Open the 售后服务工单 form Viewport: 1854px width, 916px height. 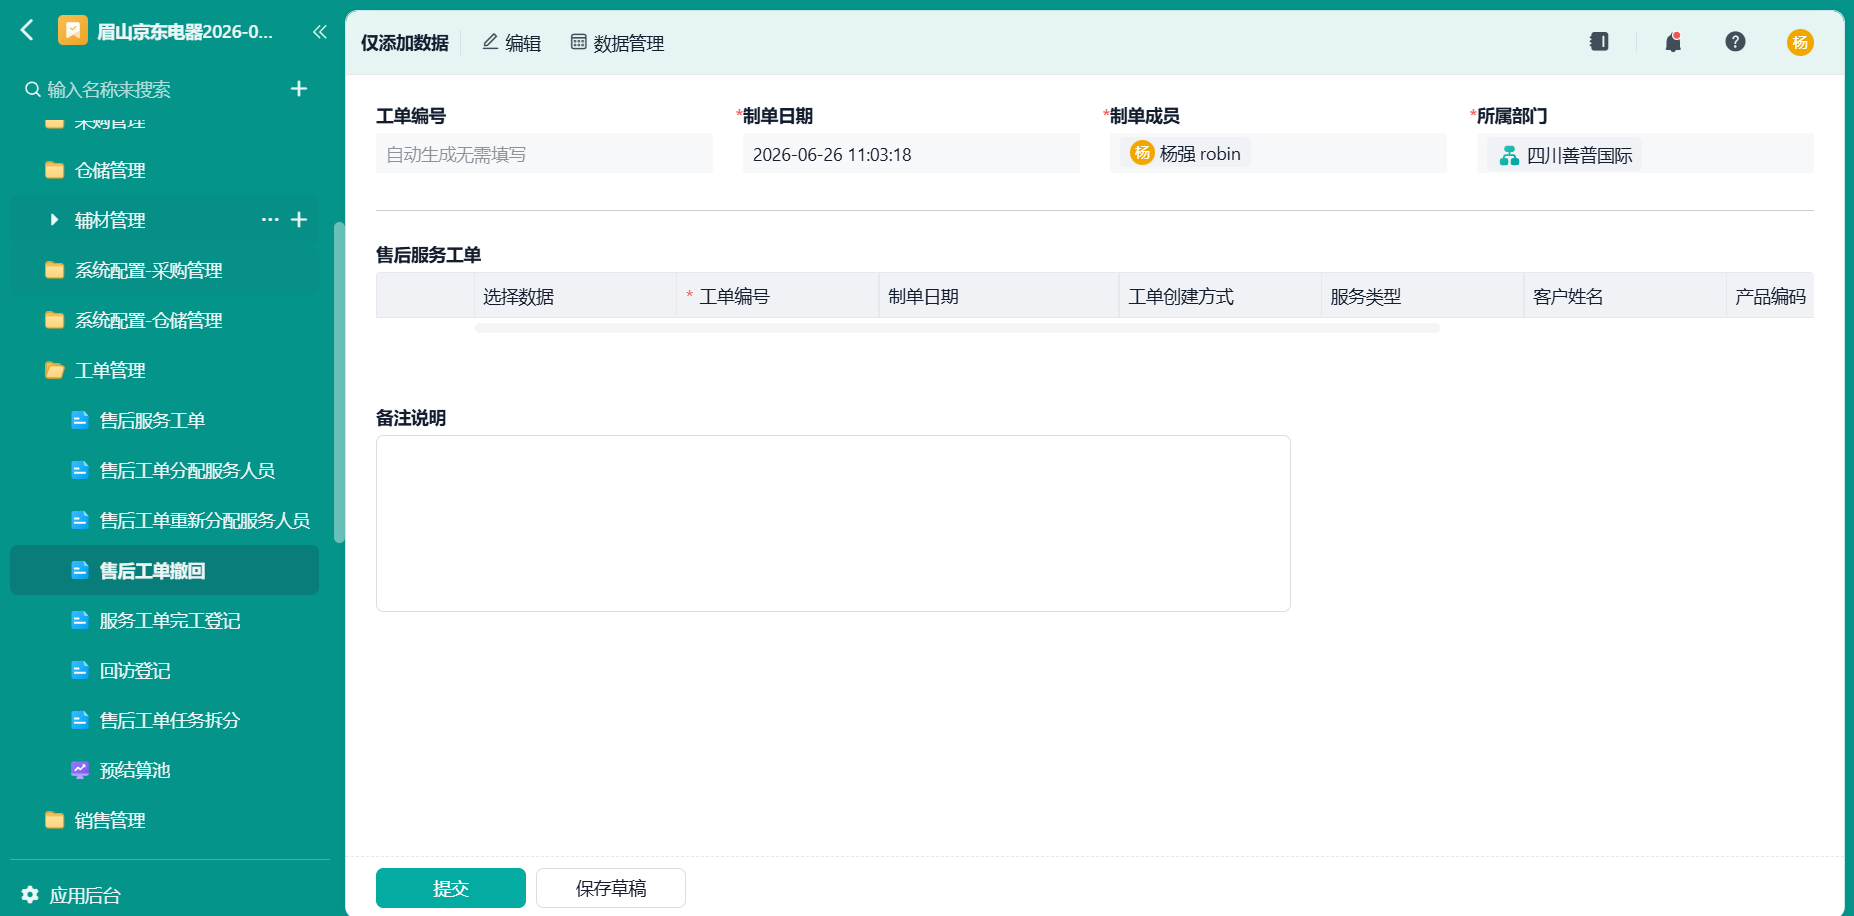[x=164, y=420]
